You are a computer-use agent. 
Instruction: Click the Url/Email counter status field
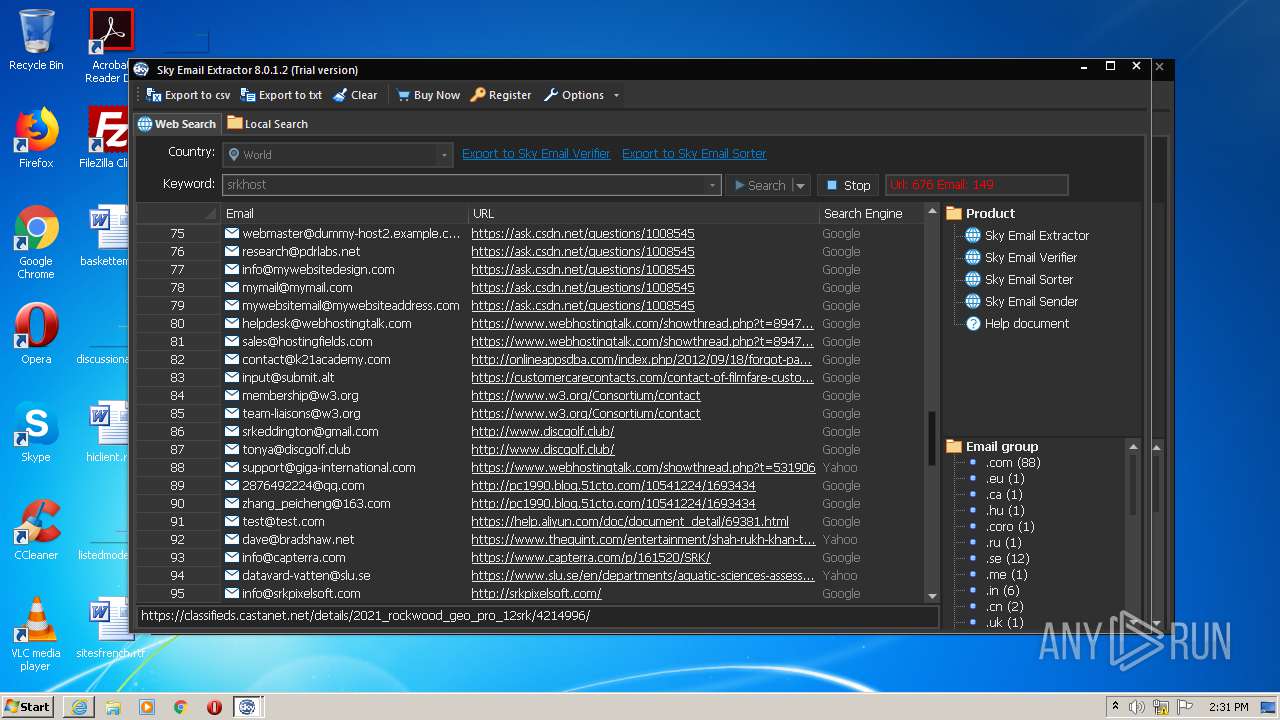976,185
